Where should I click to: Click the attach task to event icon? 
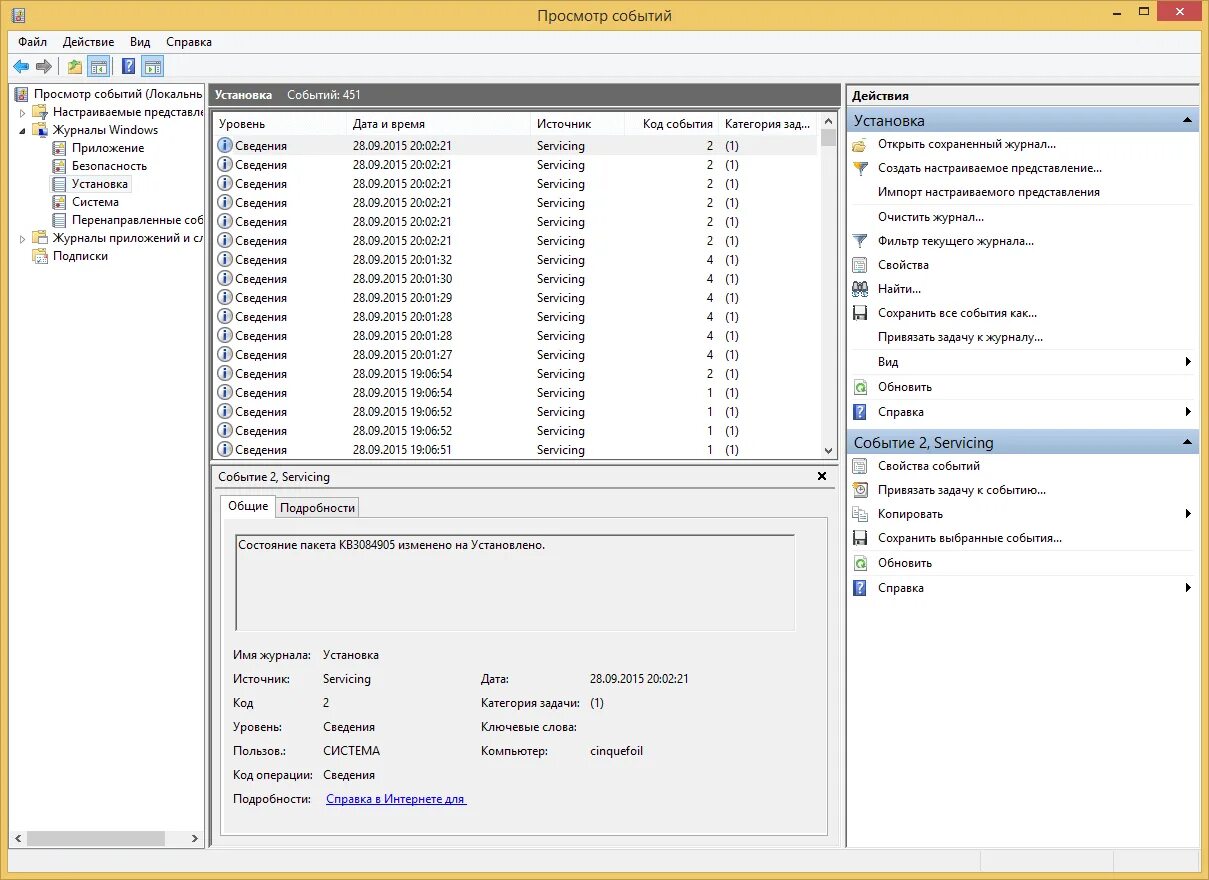(860, 490)
